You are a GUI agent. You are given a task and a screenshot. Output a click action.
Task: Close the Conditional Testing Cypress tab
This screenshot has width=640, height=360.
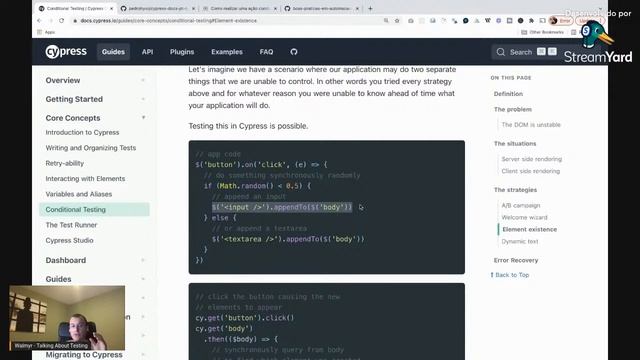(111, 8)
